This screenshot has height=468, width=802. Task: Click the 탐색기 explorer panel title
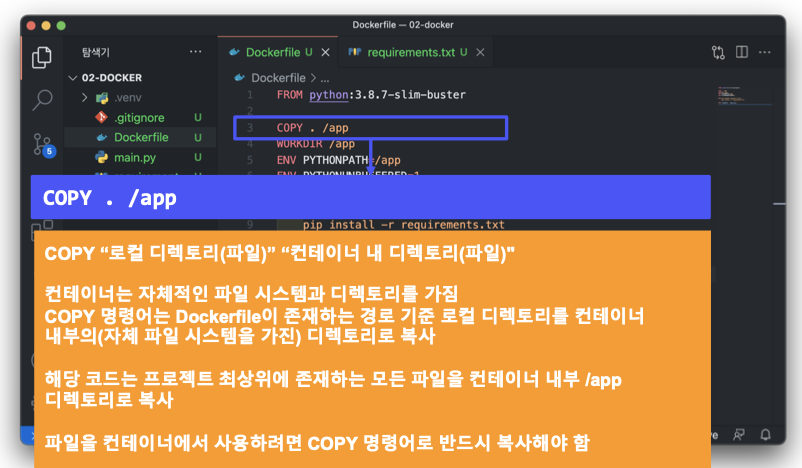coord(96,52)
